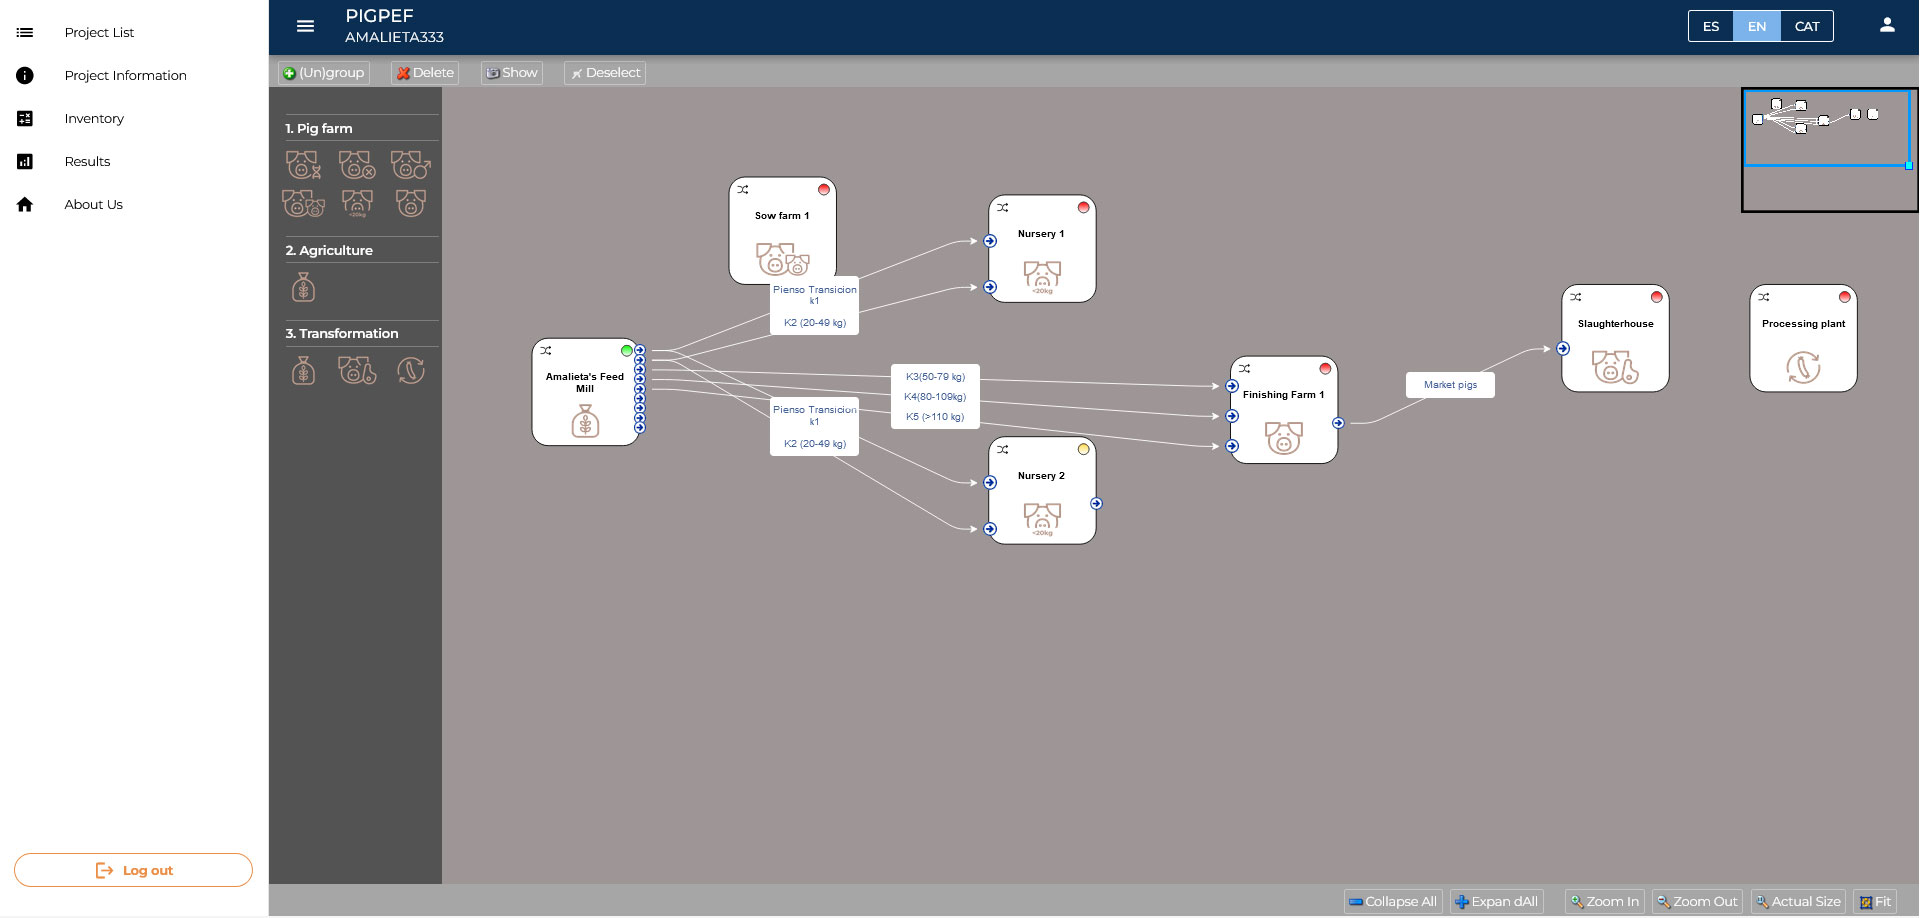Open Inventory from the sidebar

pyautogui.click(x=94, y=118)
